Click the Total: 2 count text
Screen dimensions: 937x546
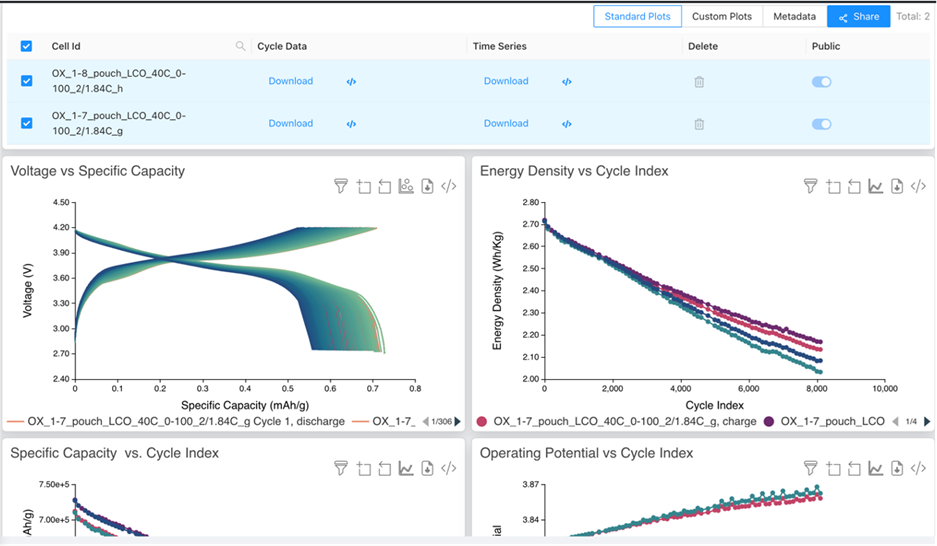tap(912, 17)
